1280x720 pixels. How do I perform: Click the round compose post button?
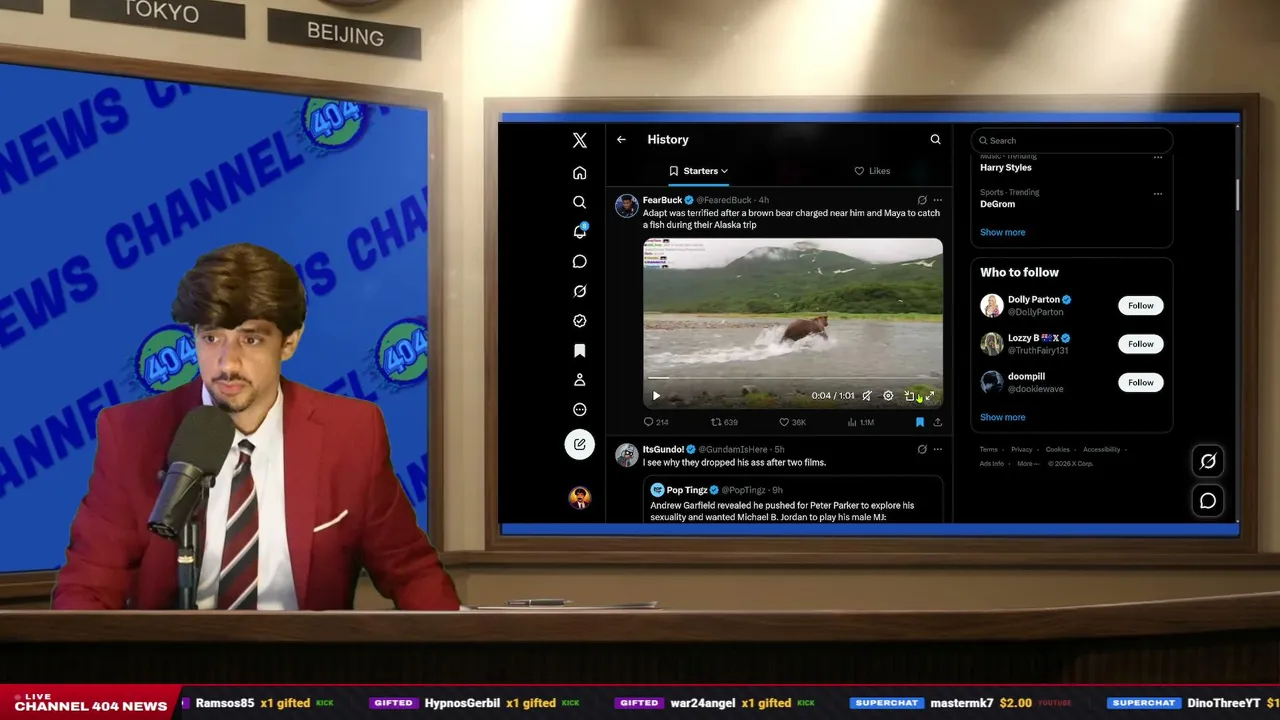[x=580, y=444]
